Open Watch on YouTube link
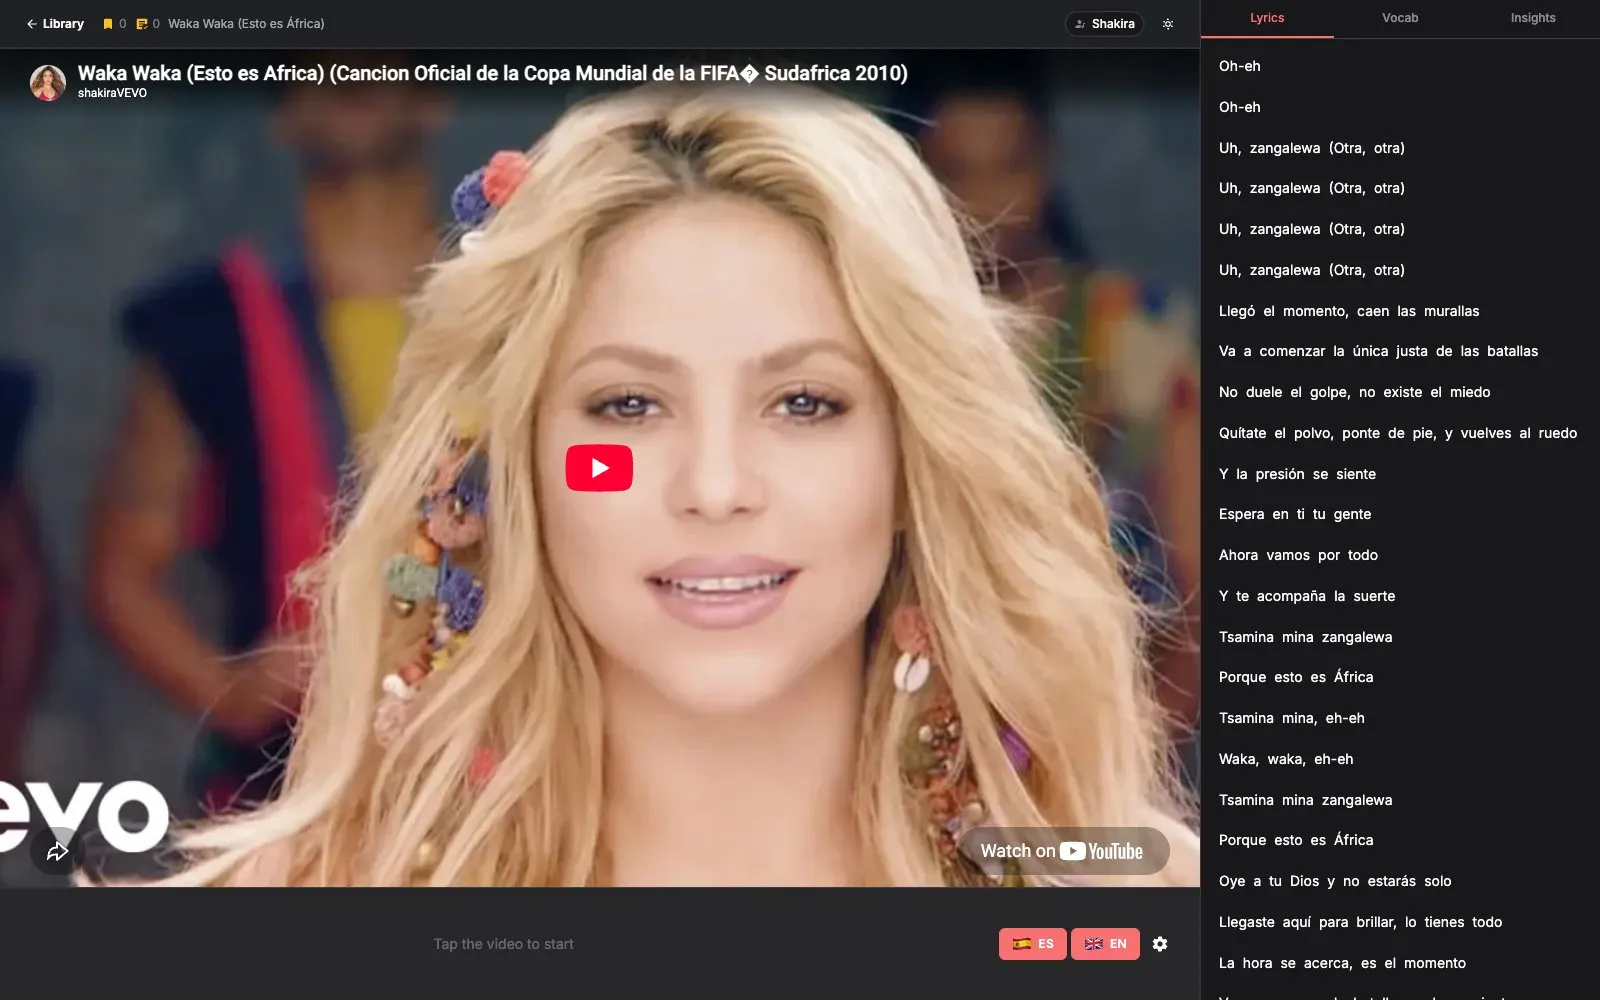 click(1062, 851)
